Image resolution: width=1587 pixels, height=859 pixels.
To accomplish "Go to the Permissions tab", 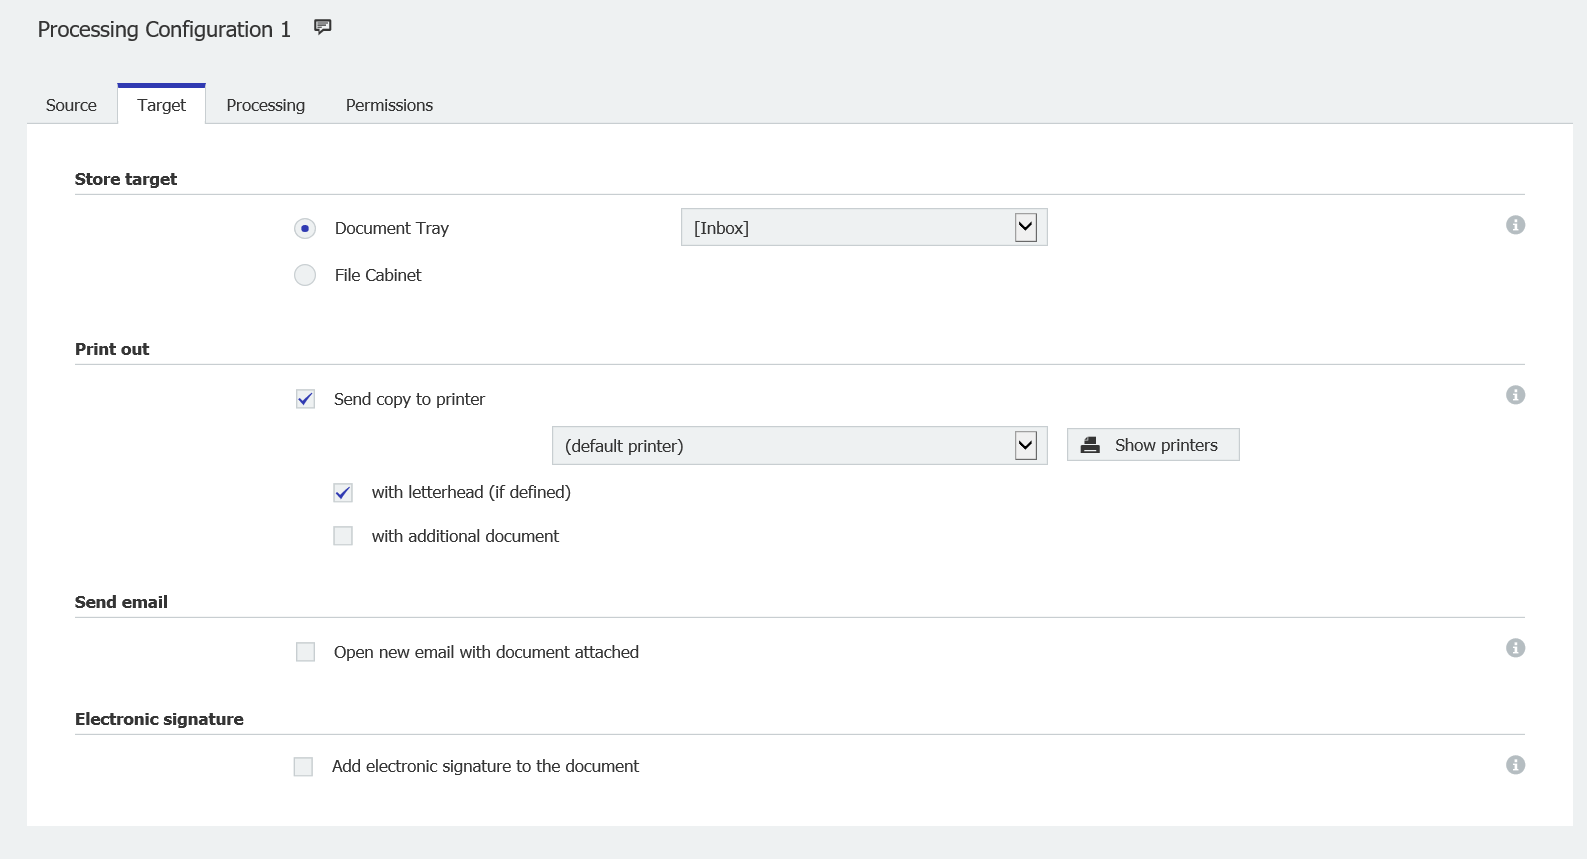I will (389, 105).
